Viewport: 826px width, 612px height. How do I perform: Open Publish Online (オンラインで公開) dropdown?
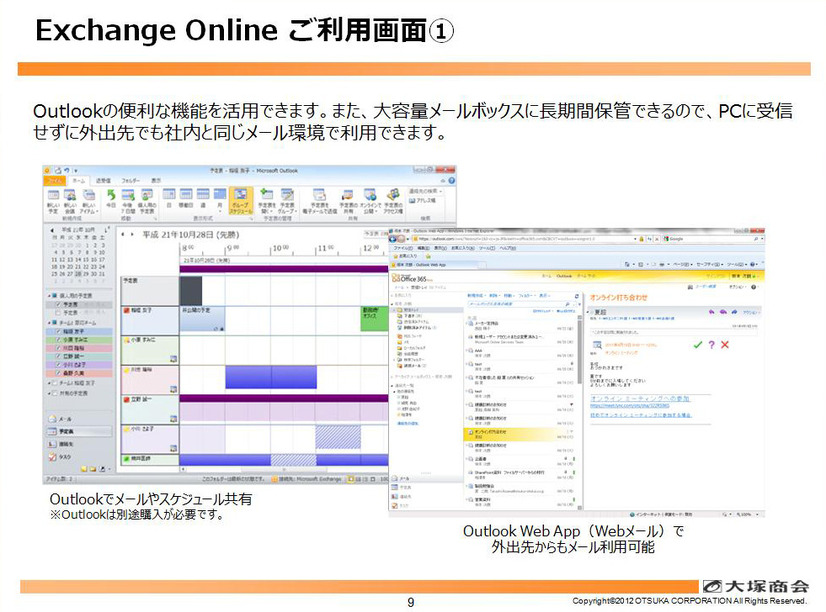click(370, 202)
